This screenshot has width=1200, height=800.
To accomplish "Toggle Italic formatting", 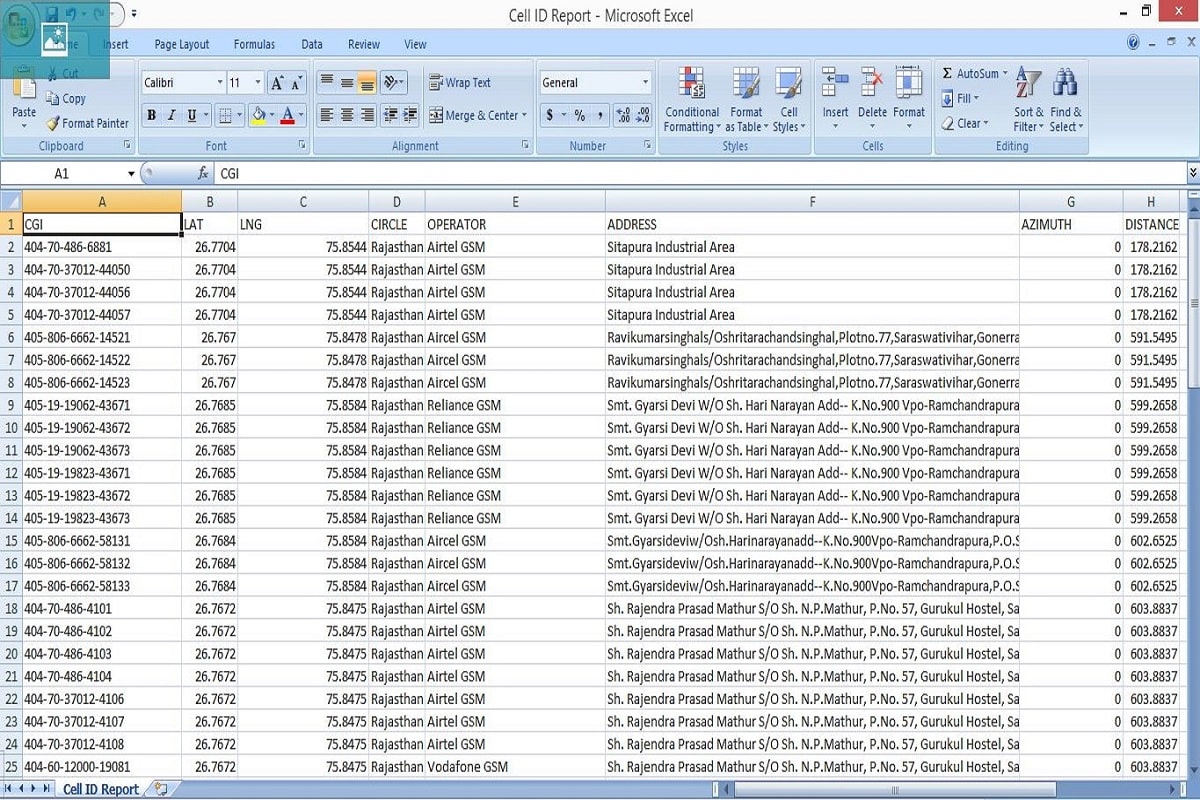I will point(172,115).
